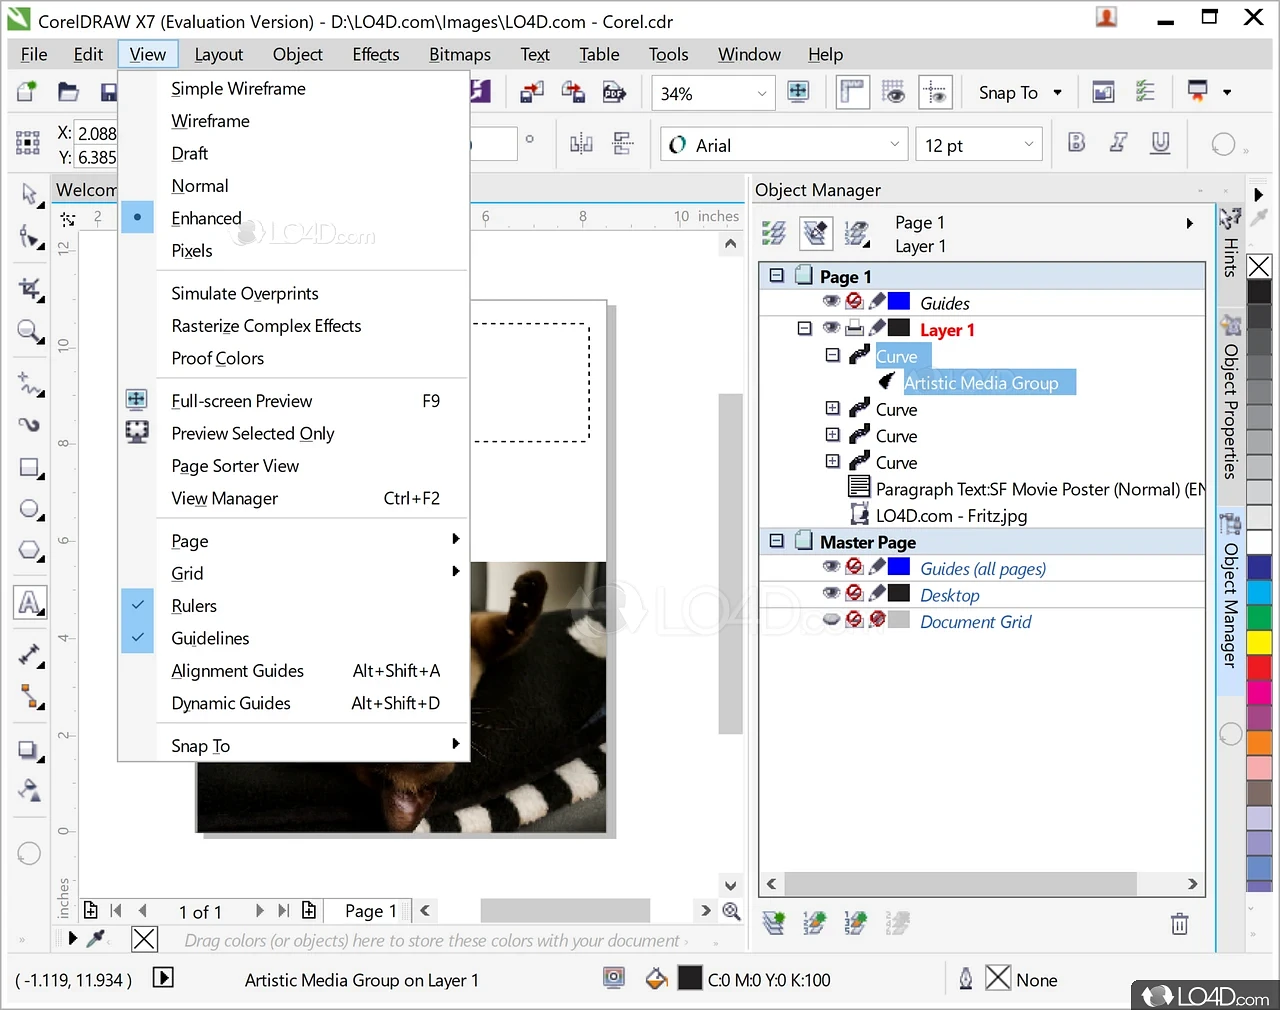Select the Shape edit tool
The height and width of the screenshot is (1010, 1280).
tap(30, 238)
